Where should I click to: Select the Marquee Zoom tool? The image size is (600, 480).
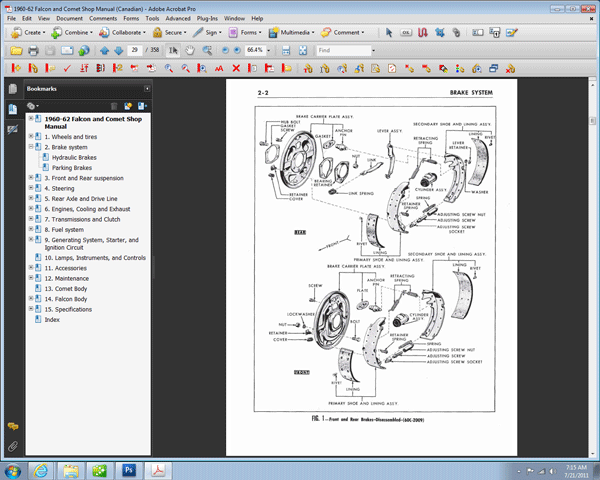[207, 50]
